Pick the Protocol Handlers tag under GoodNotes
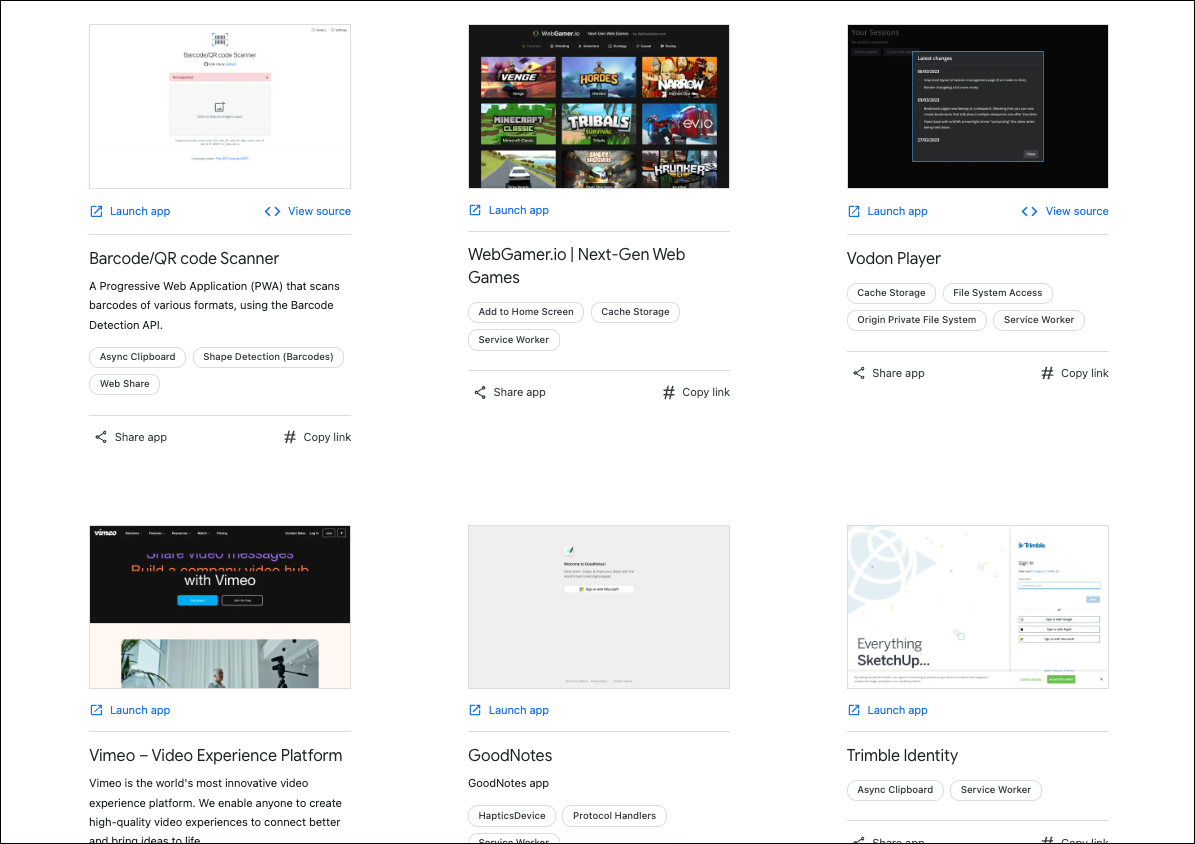This screenshot has height=844, width=1195. coord(614,816)
